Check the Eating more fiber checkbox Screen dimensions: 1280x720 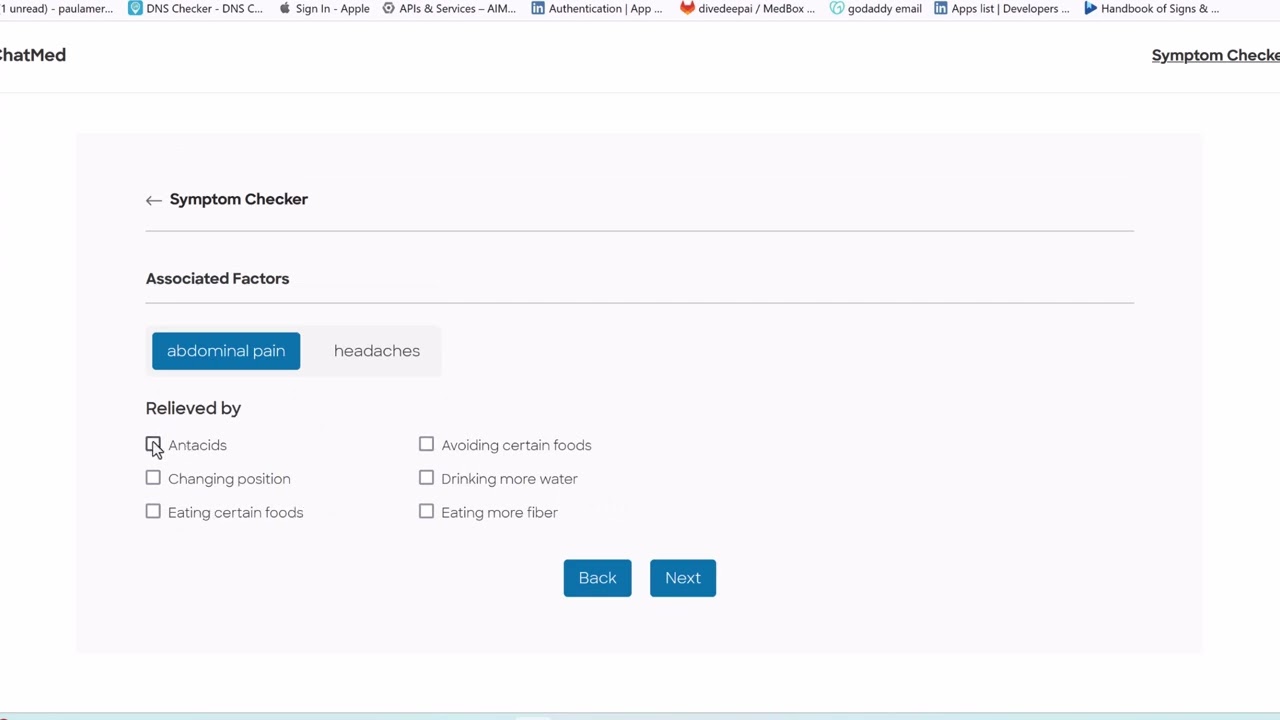click(426, 511)
